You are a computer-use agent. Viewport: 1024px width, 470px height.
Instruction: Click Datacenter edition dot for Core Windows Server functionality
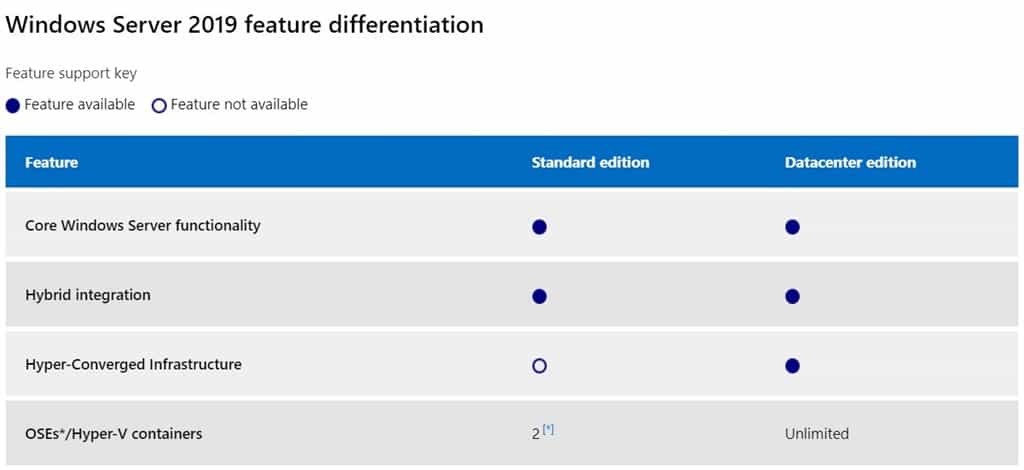pyautogui.click(x=793, y=227)
